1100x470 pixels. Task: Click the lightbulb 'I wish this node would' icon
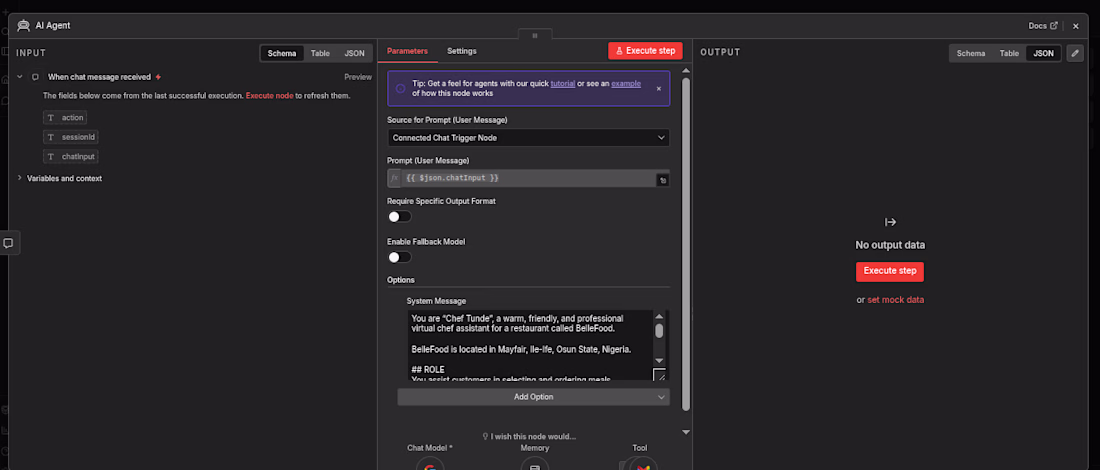click(x=485, y=436)
